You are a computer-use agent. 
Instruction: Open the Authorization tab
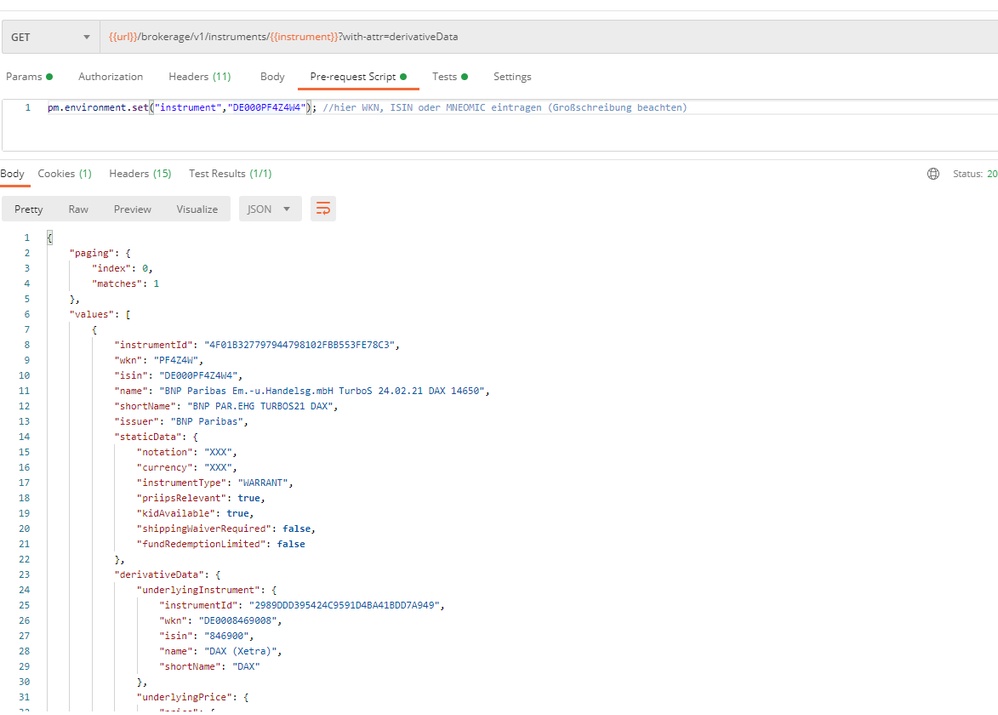tap(110, 77)
